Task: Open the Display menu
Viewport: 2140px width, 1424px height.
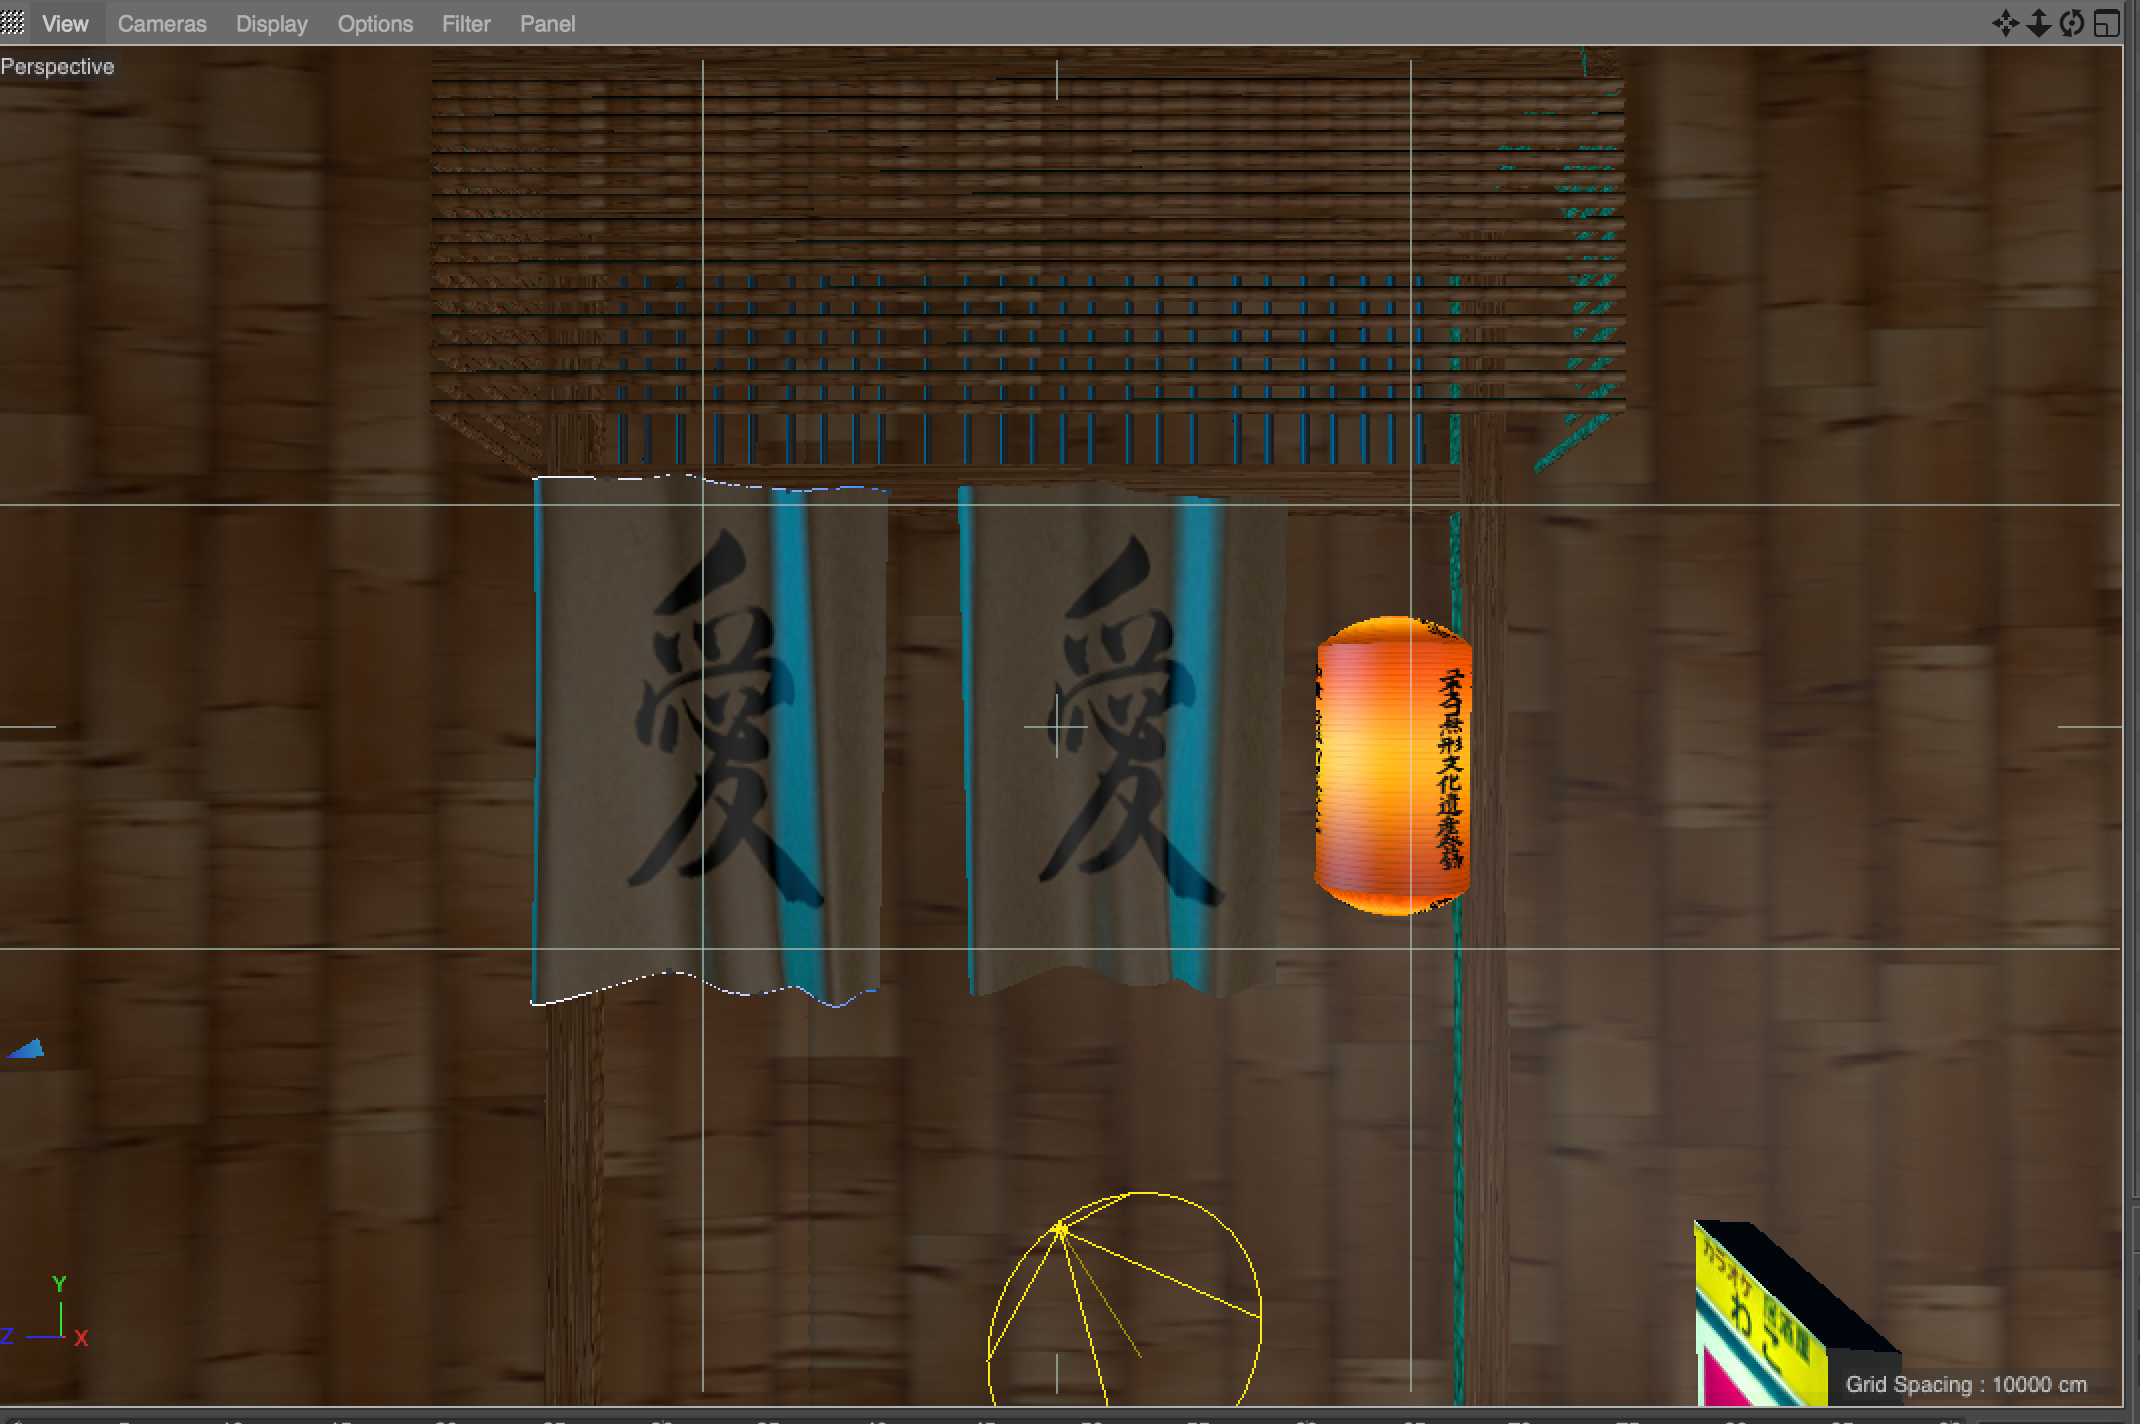Action: pyautogui.click(x=271, y=23)
